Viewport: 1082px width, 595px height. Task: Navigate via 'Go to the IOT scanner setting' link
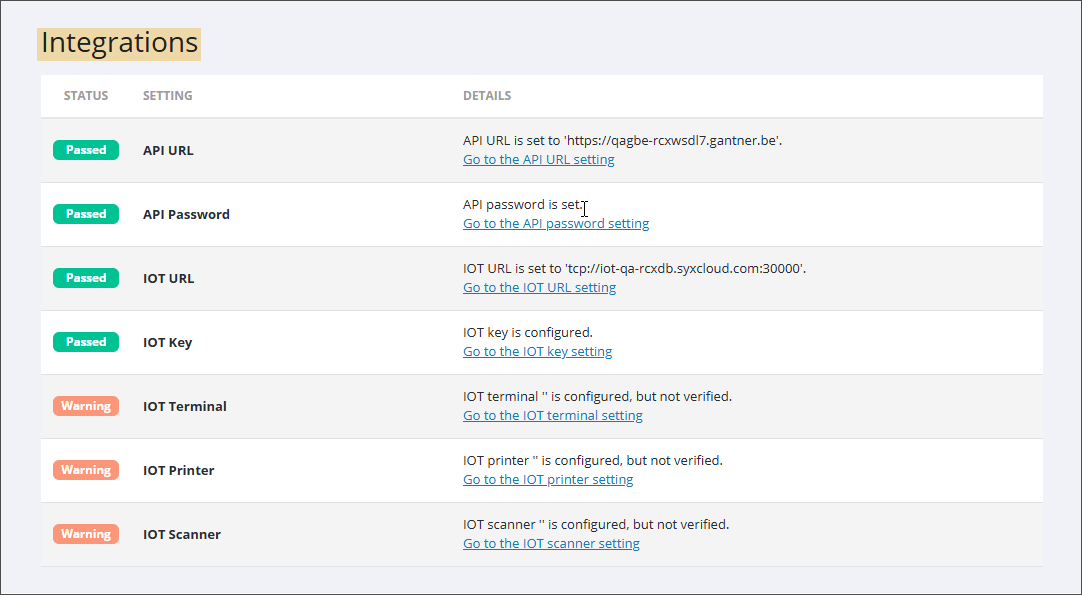click(551, 544)
